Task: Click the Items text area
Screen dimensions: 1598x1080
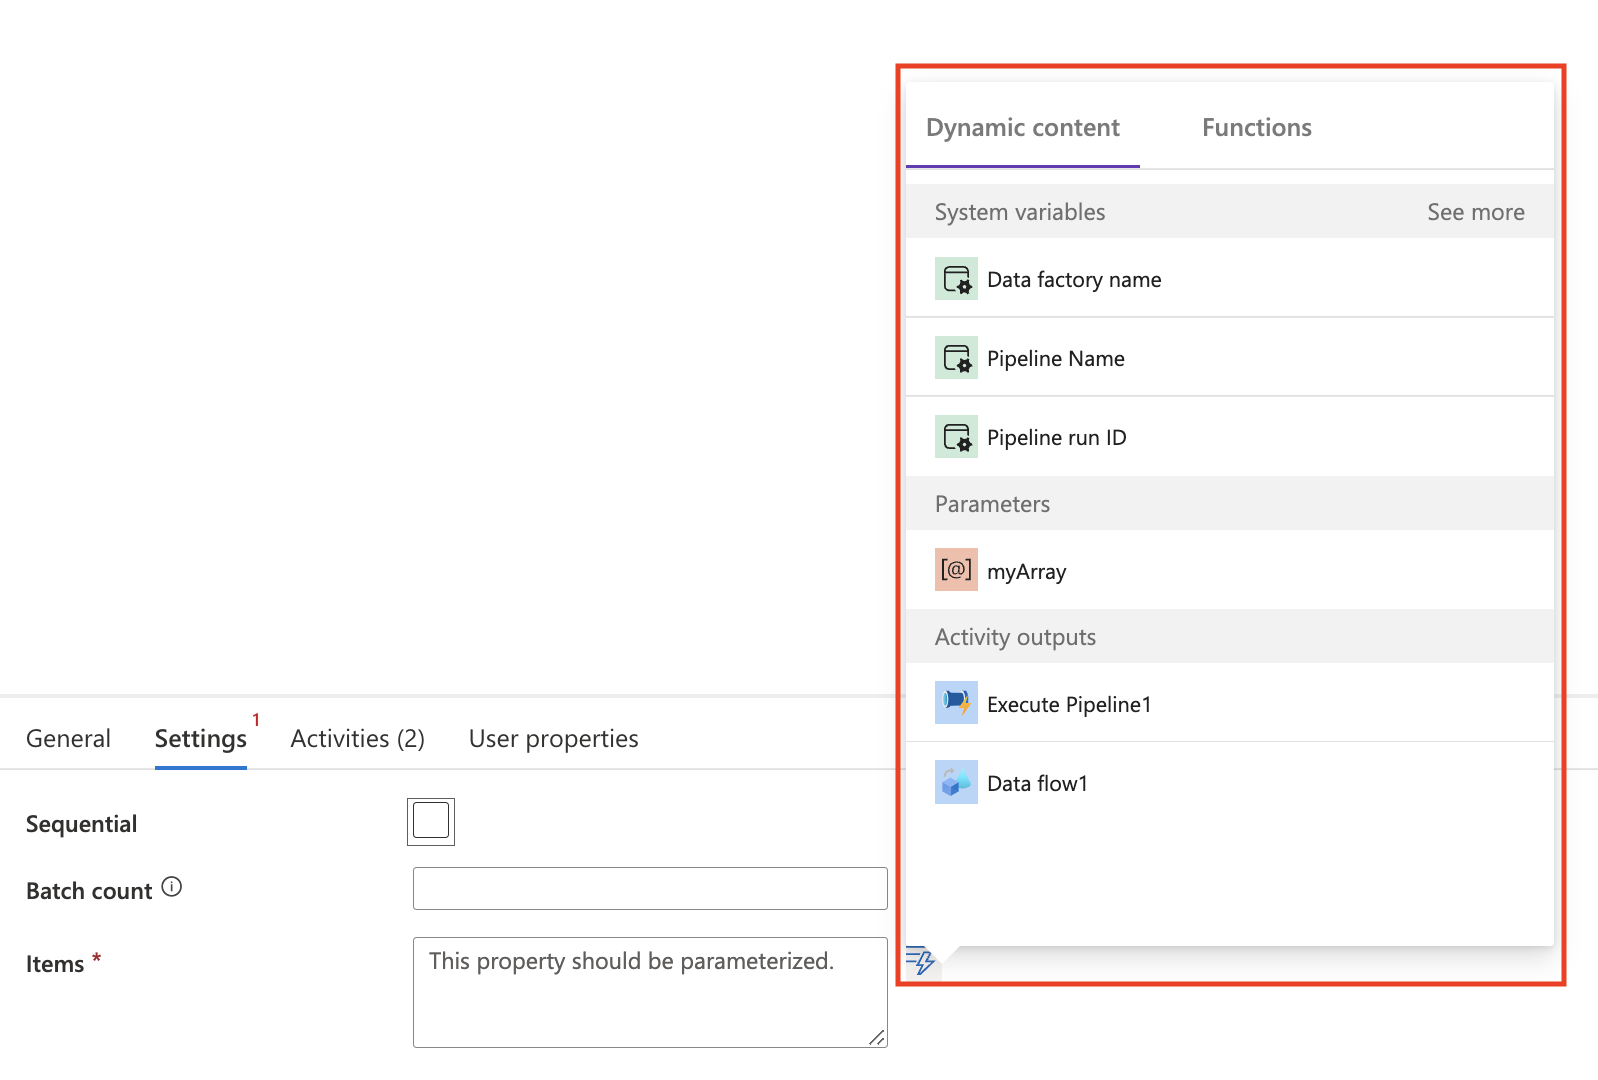Action: 650,992
